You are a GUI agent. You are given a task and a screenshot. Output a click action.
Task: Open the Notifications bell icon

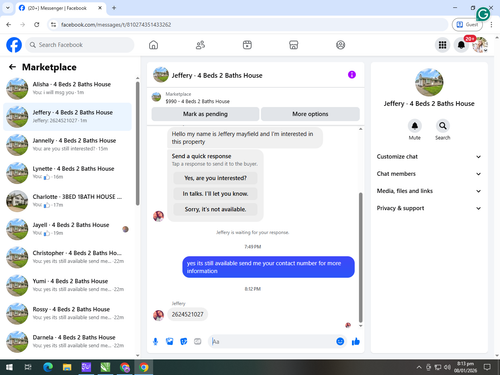point(461,45)
